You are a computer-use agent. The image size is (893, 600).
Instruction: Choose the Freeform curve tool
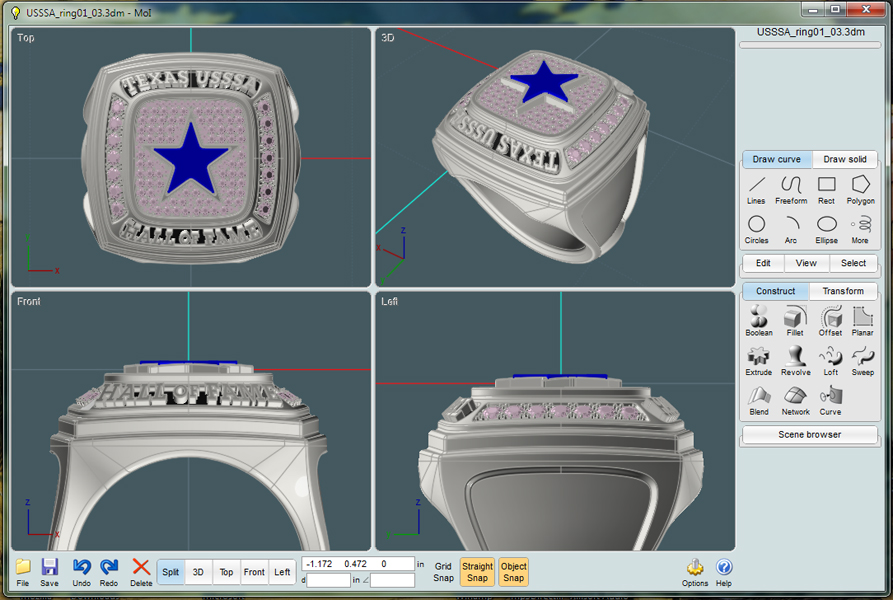pyautogui.click(x=791, y=190)
